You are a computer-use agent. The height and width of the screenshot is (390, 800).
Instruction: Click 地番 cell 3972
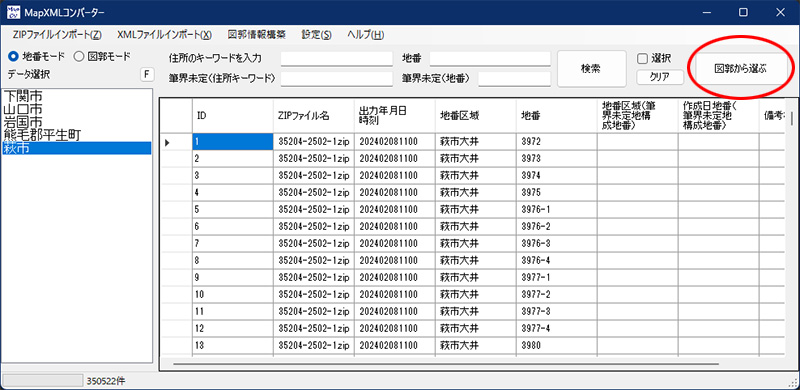(x=557, y=142)
